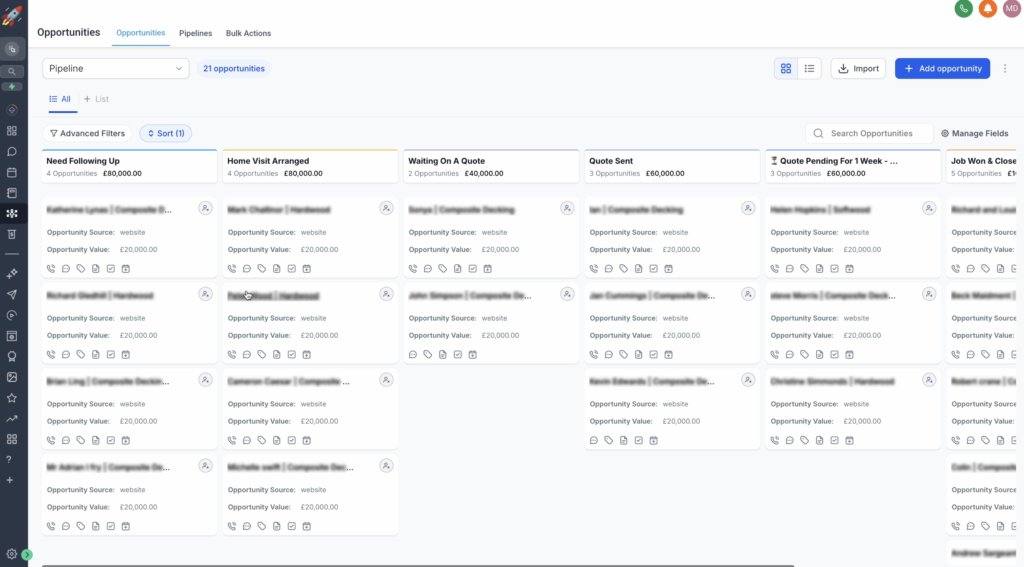The image size is (1024, 567).
Task: Add appointment icon on Cameron Caesar card
Action: [307, 440]
